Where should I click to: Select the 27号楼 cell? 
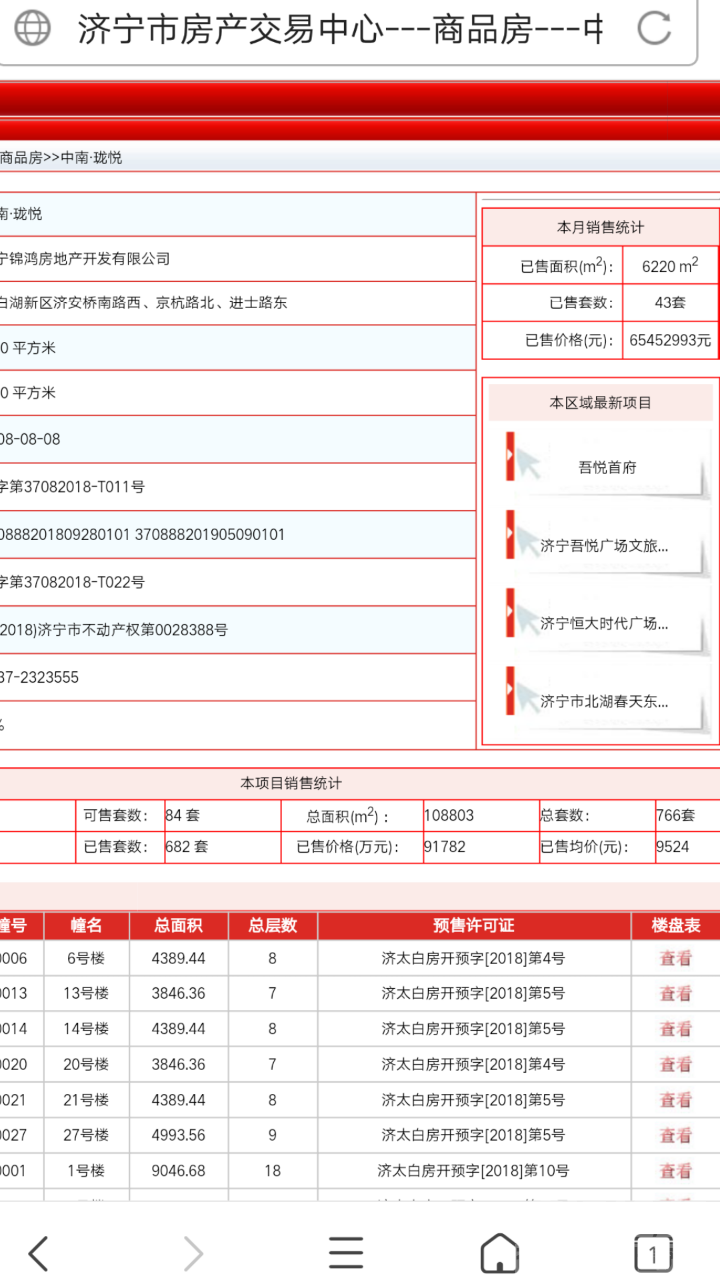tap(86, 1135)
